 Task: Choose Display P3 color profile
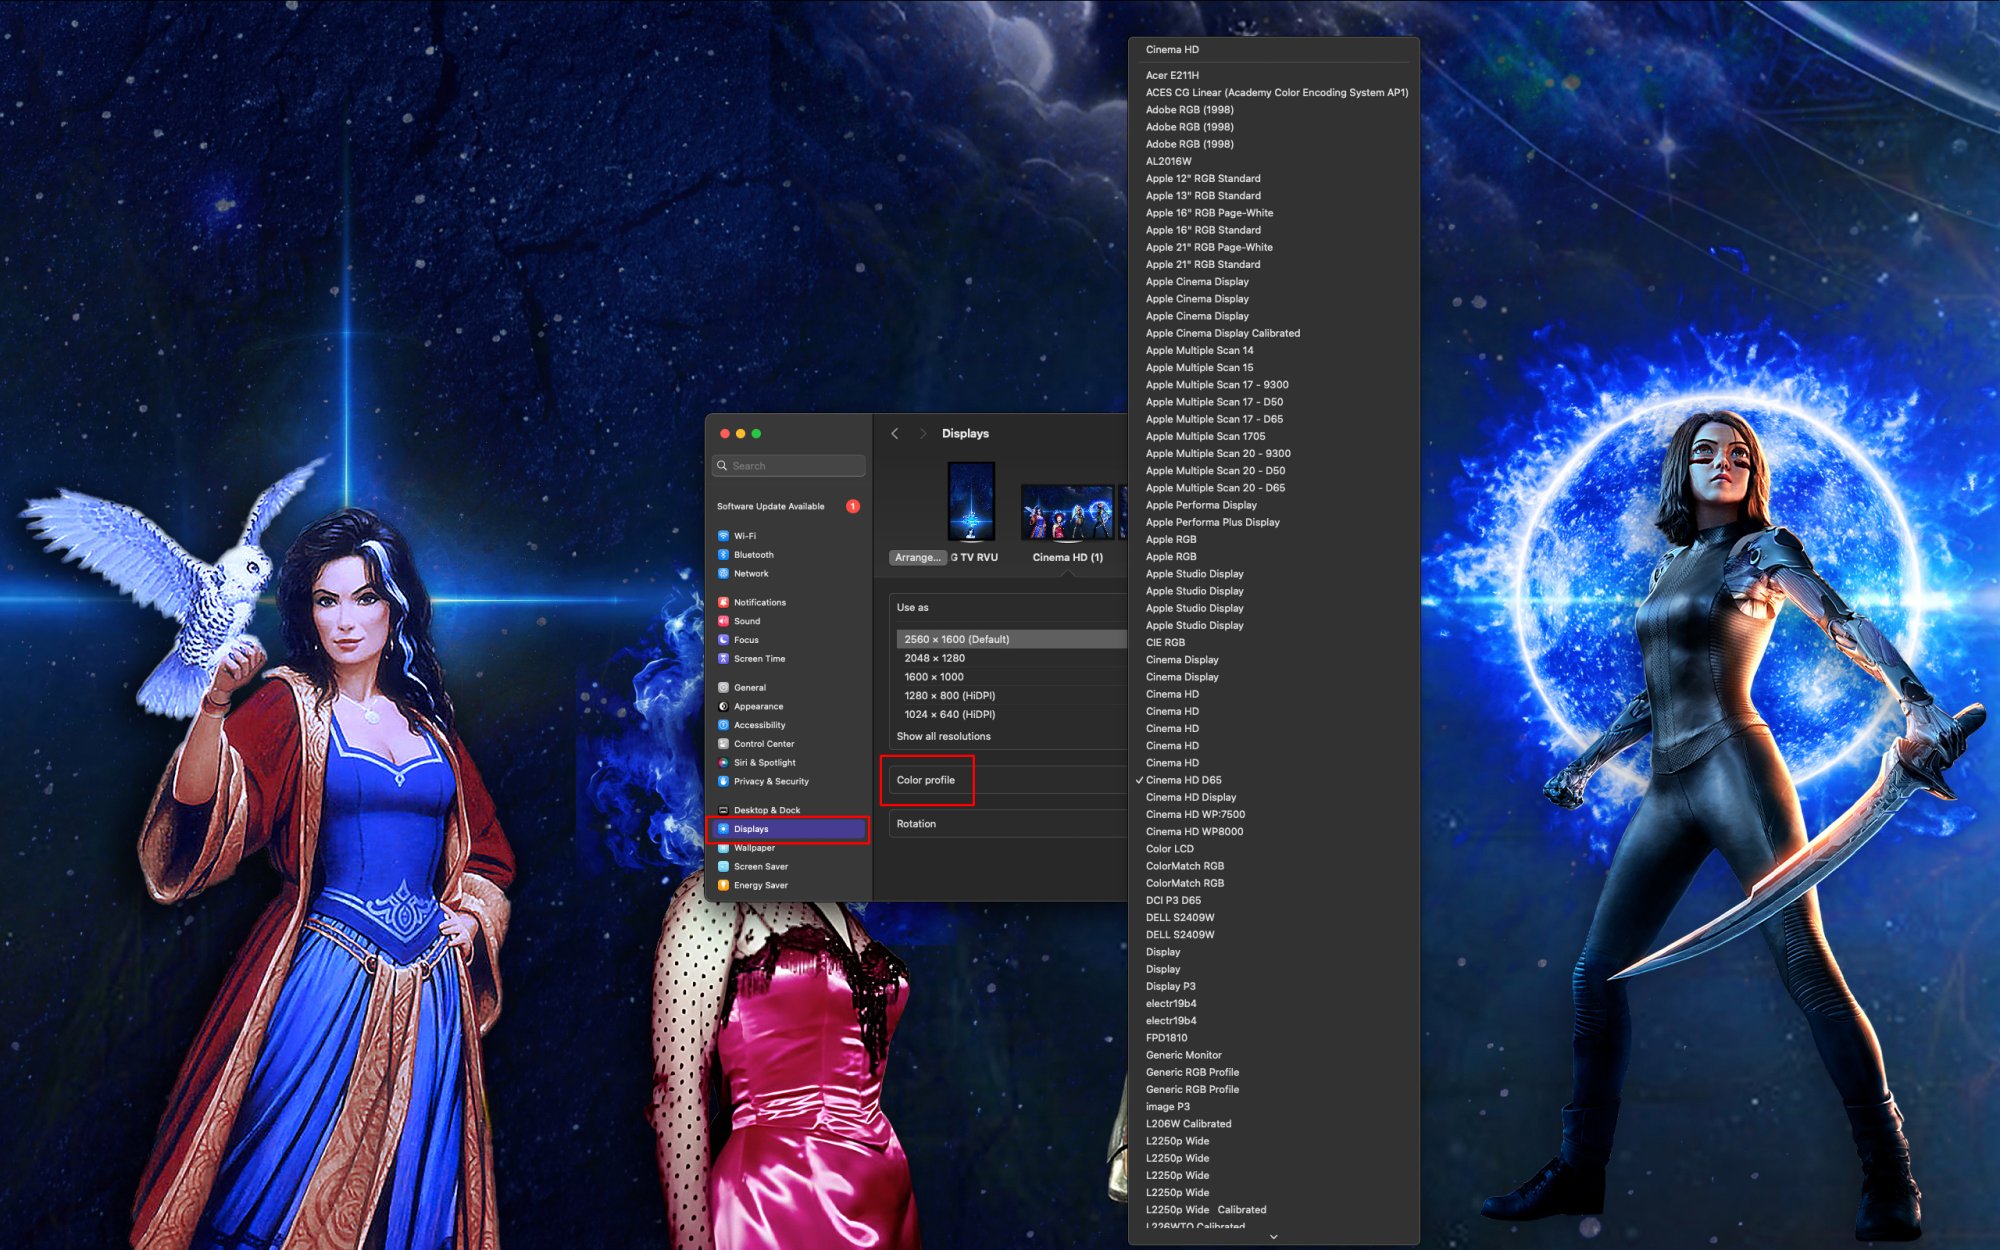[1170, 986]
